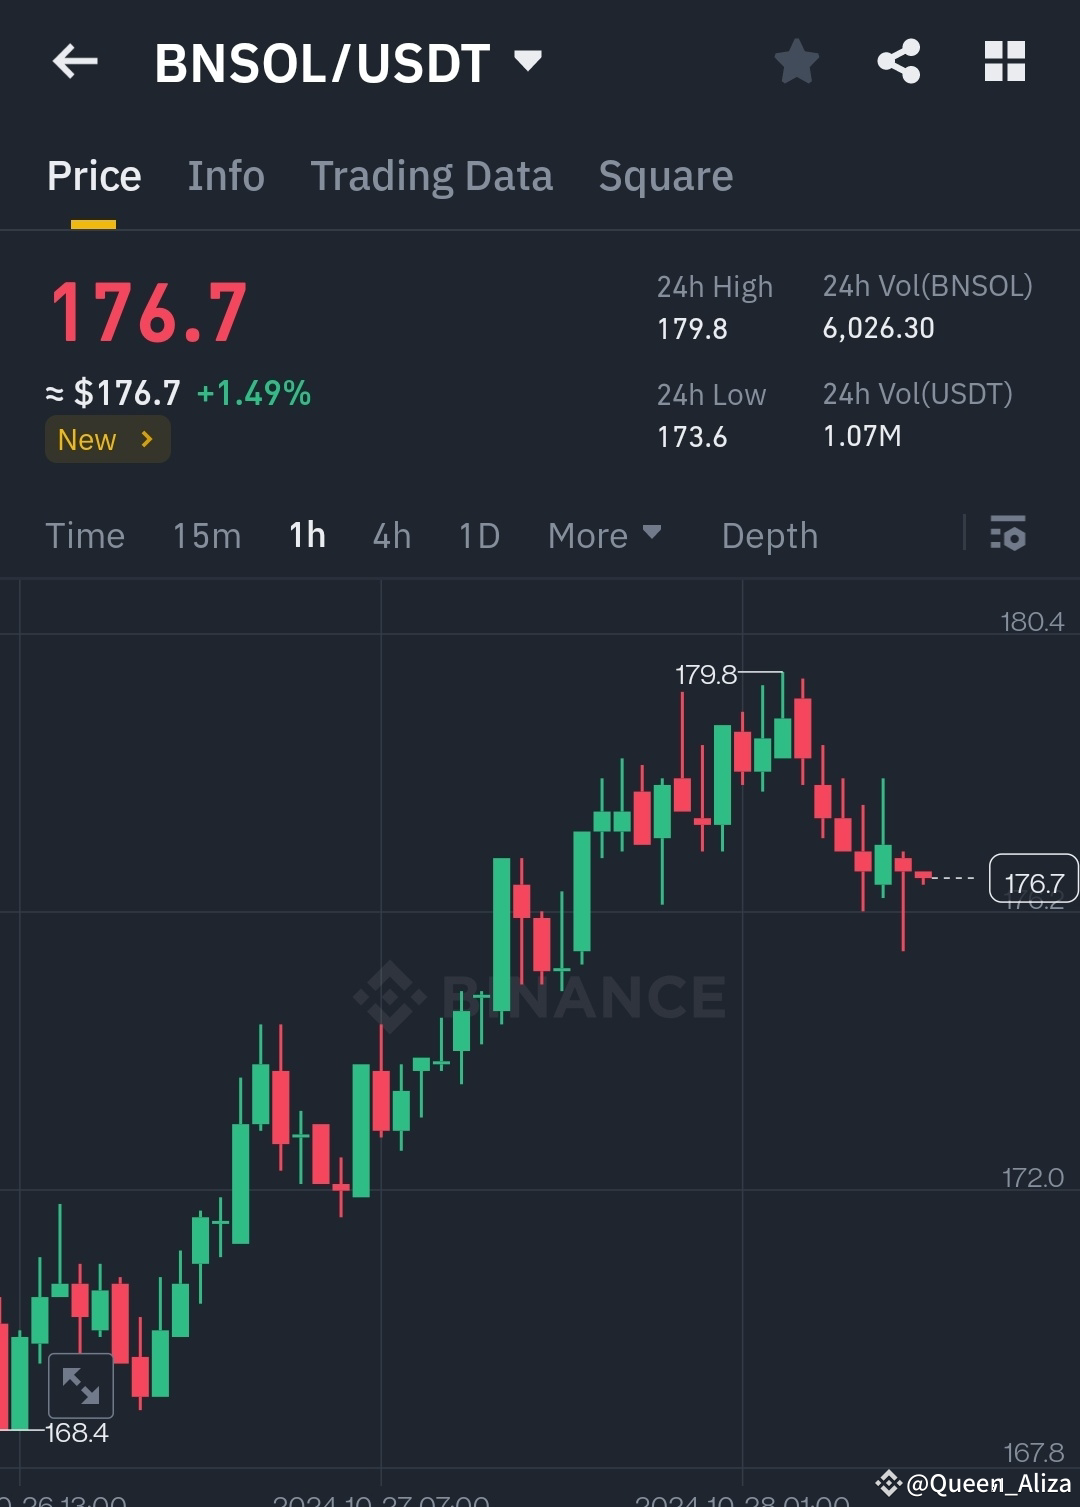Open the grid layout icon top right
The width and height of the screenshot is (1080, 1507).
point(1004,61)
